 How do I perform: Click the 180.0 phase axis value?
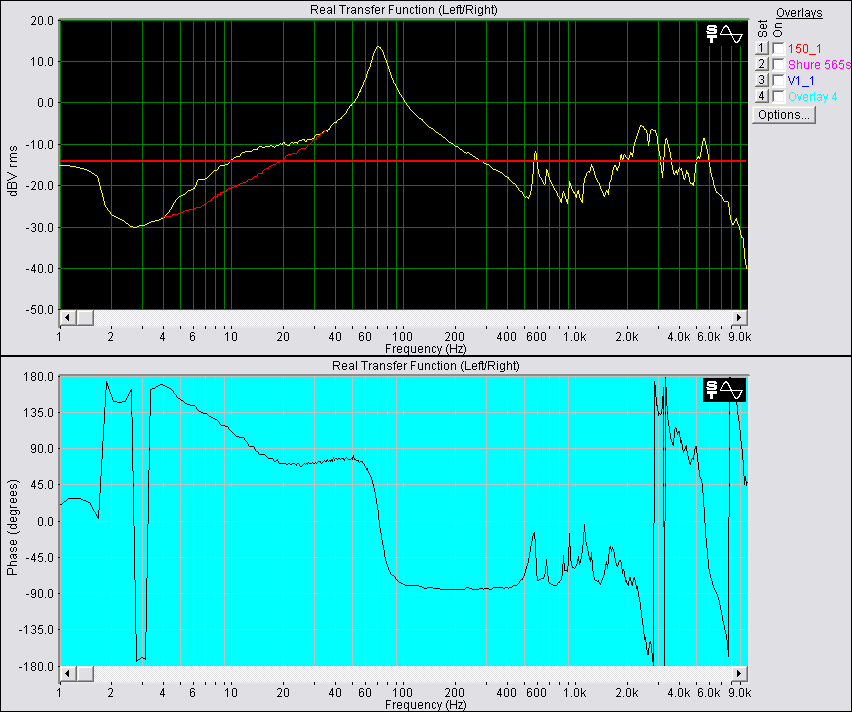click(40, 377)
